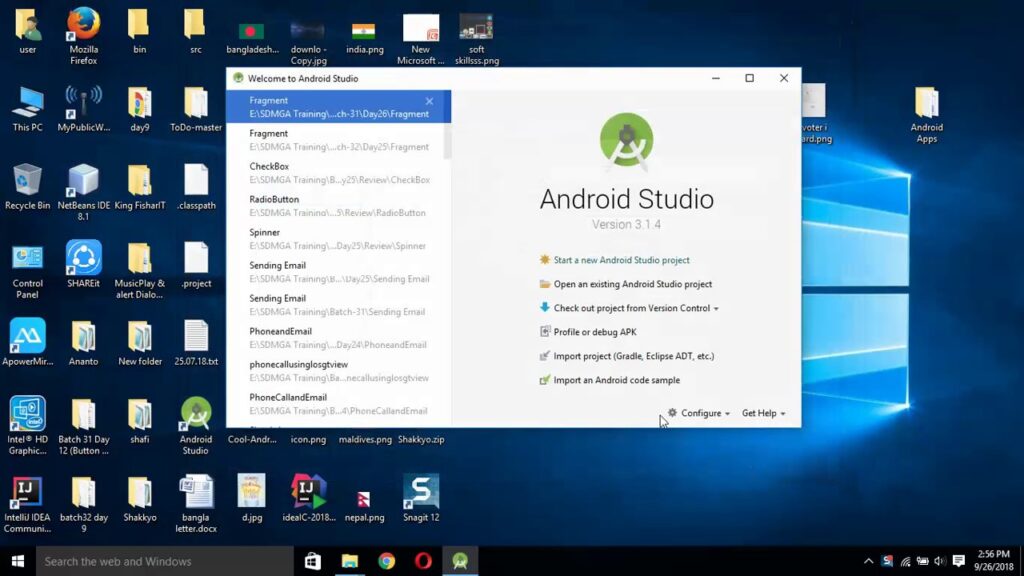Screen dimensions: 1024x576
Task: Select bangla letter.docx file on desktop
Action: [x=196, y=505]
